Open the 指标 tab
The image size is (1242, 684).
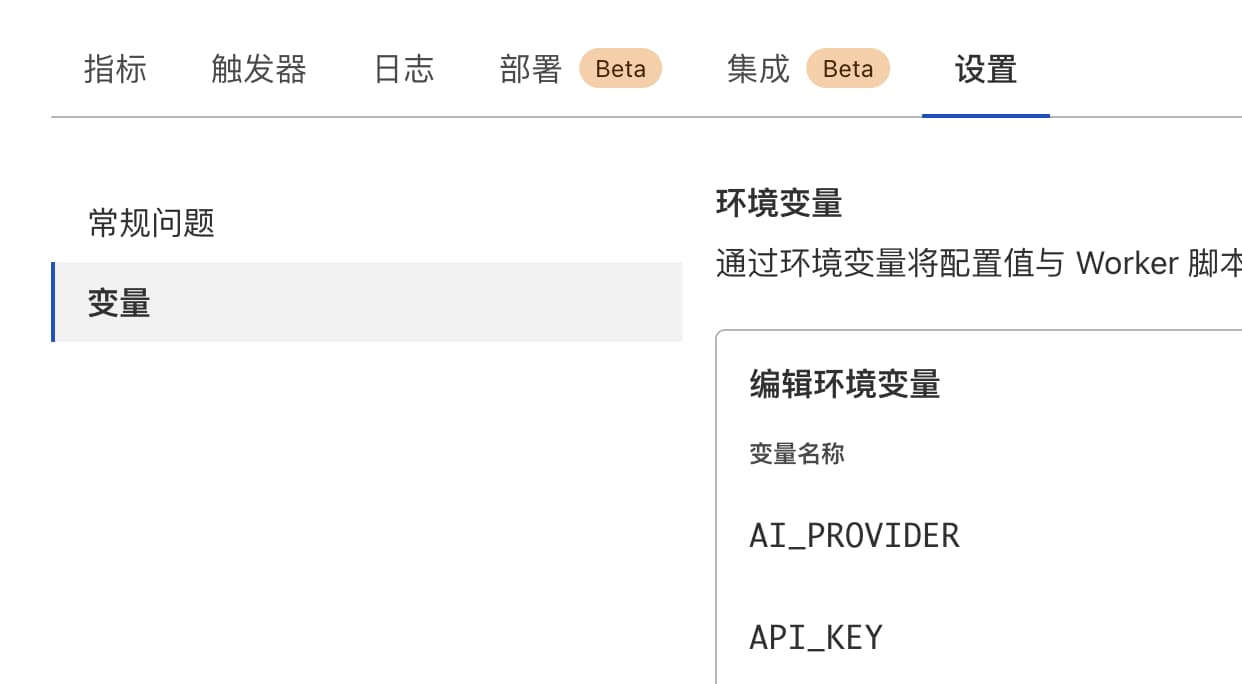point(115,69)
